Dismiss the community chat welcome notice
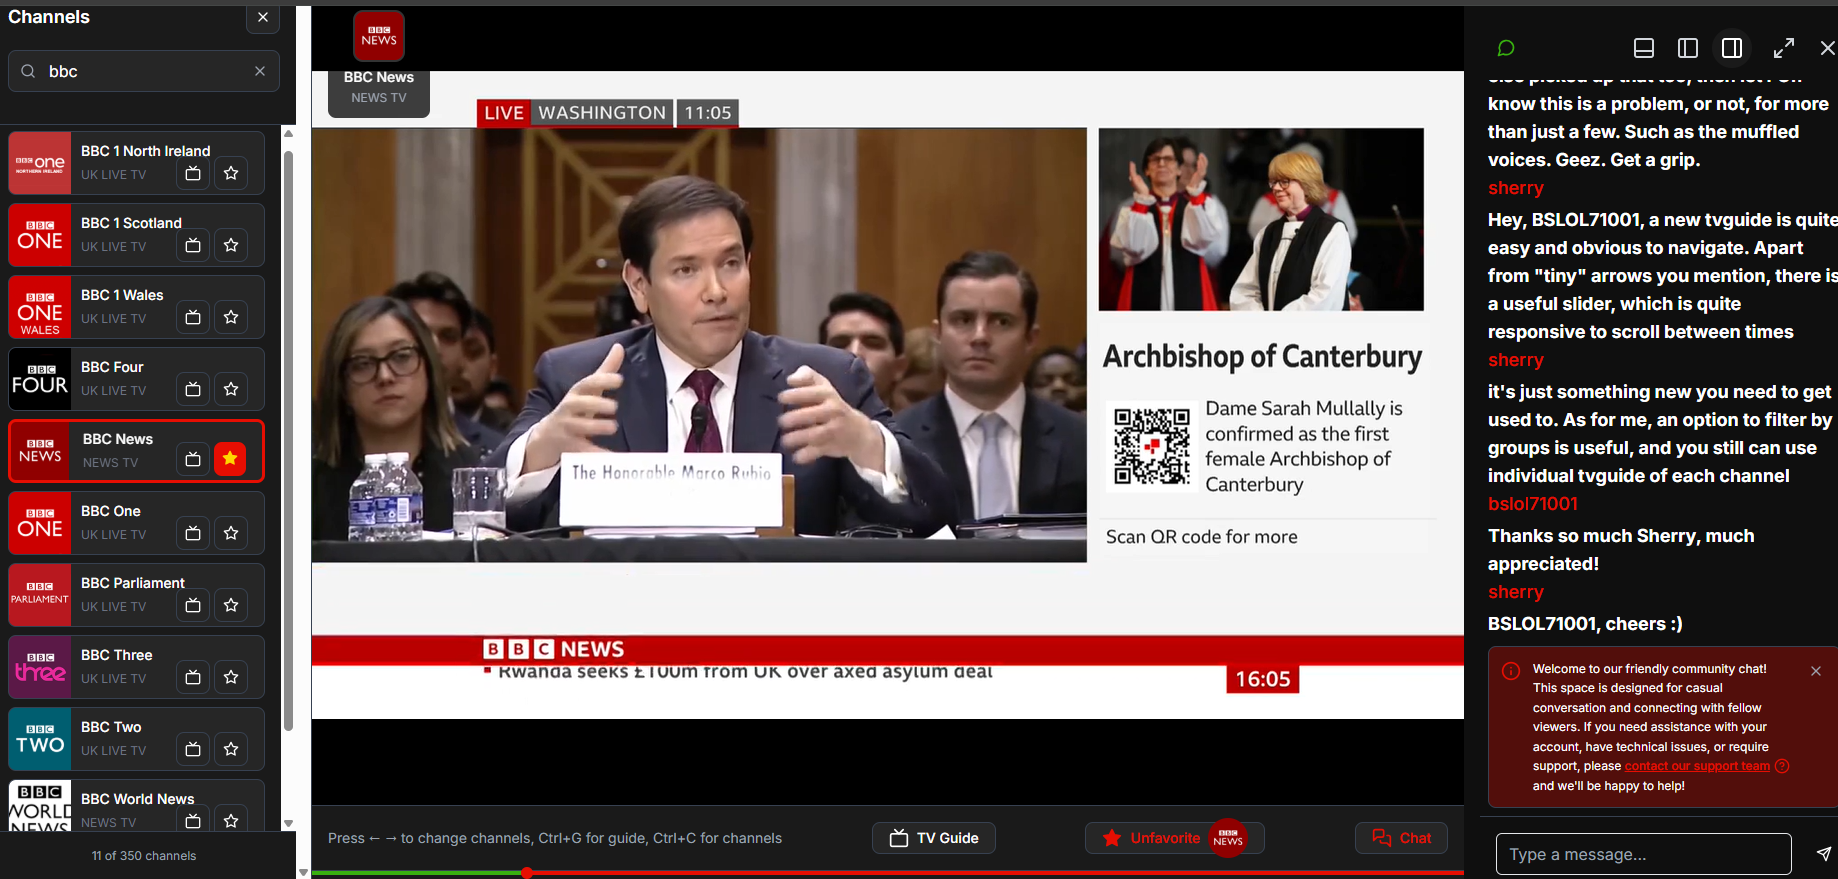This screenshot has width=1838, height=879. pos(1815,671)
